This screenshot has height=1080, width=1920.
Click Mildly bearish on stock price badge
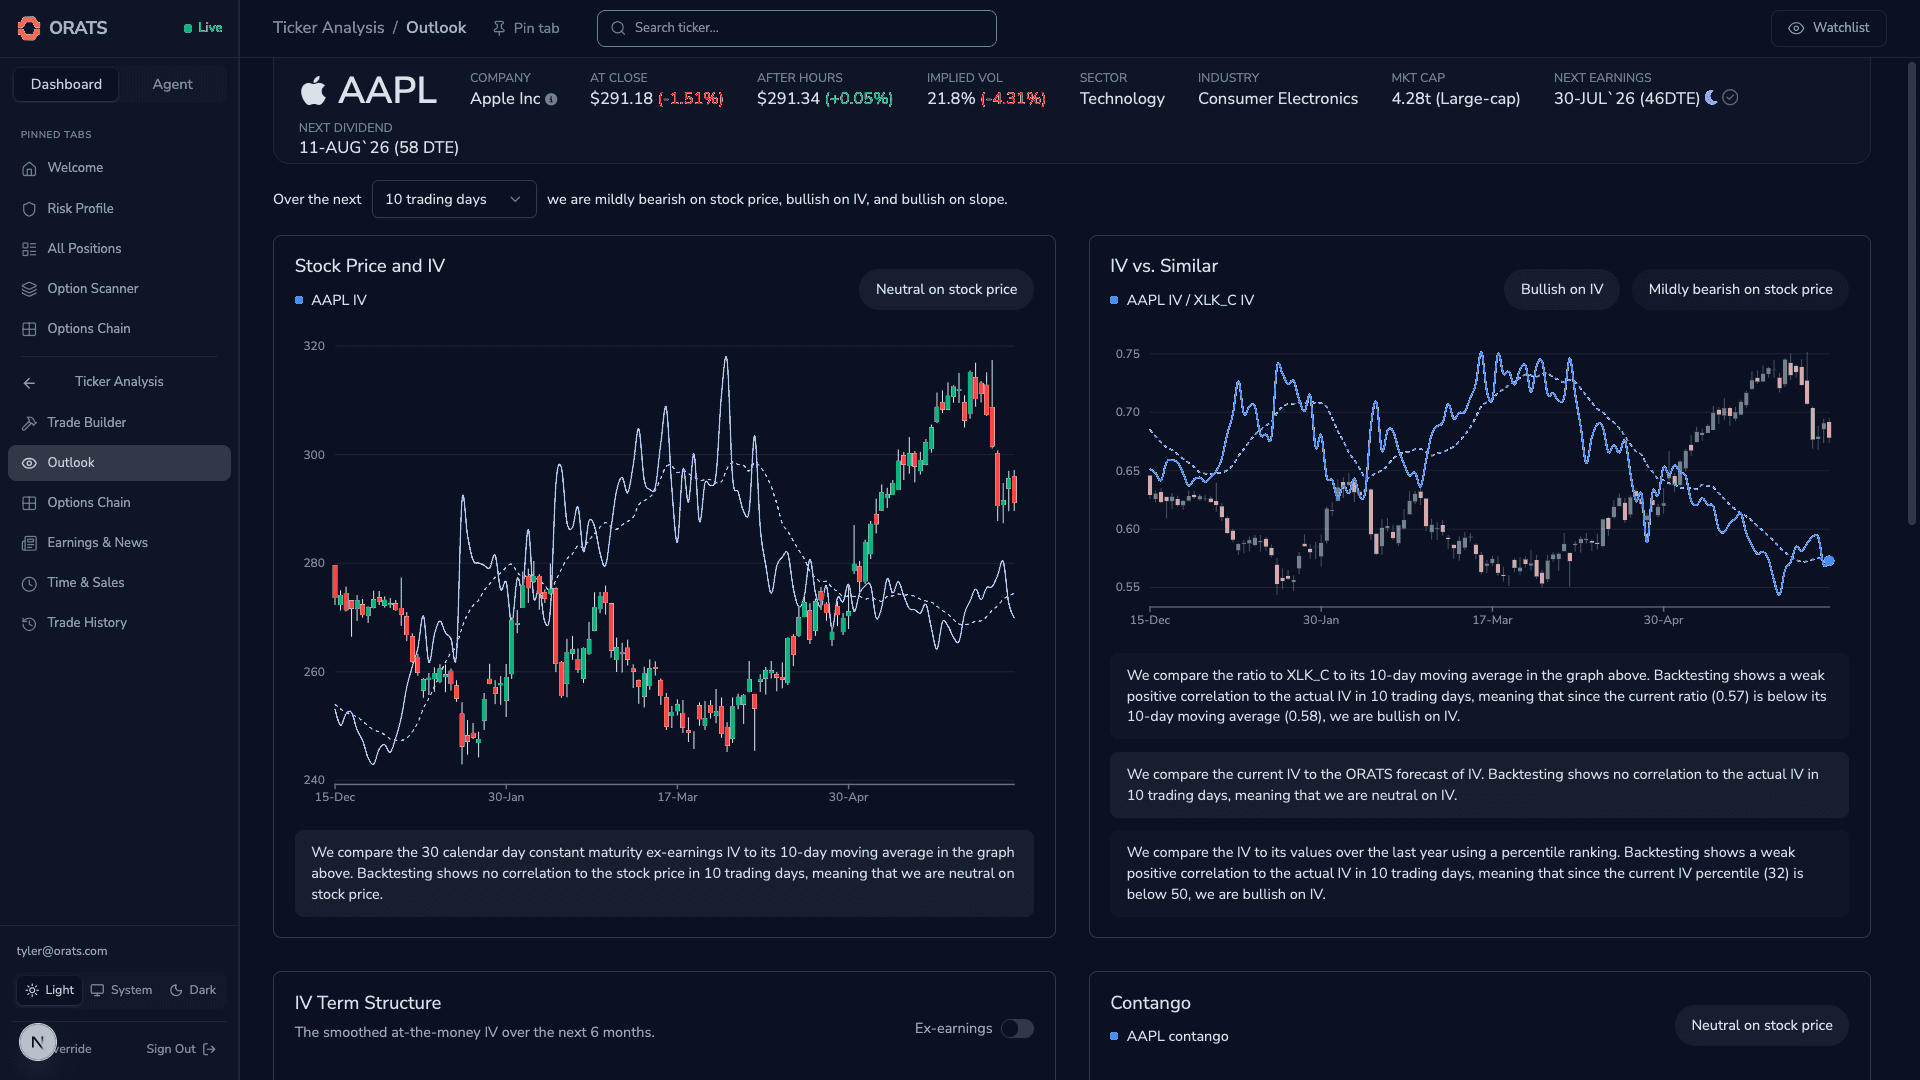pos(1740,289)
